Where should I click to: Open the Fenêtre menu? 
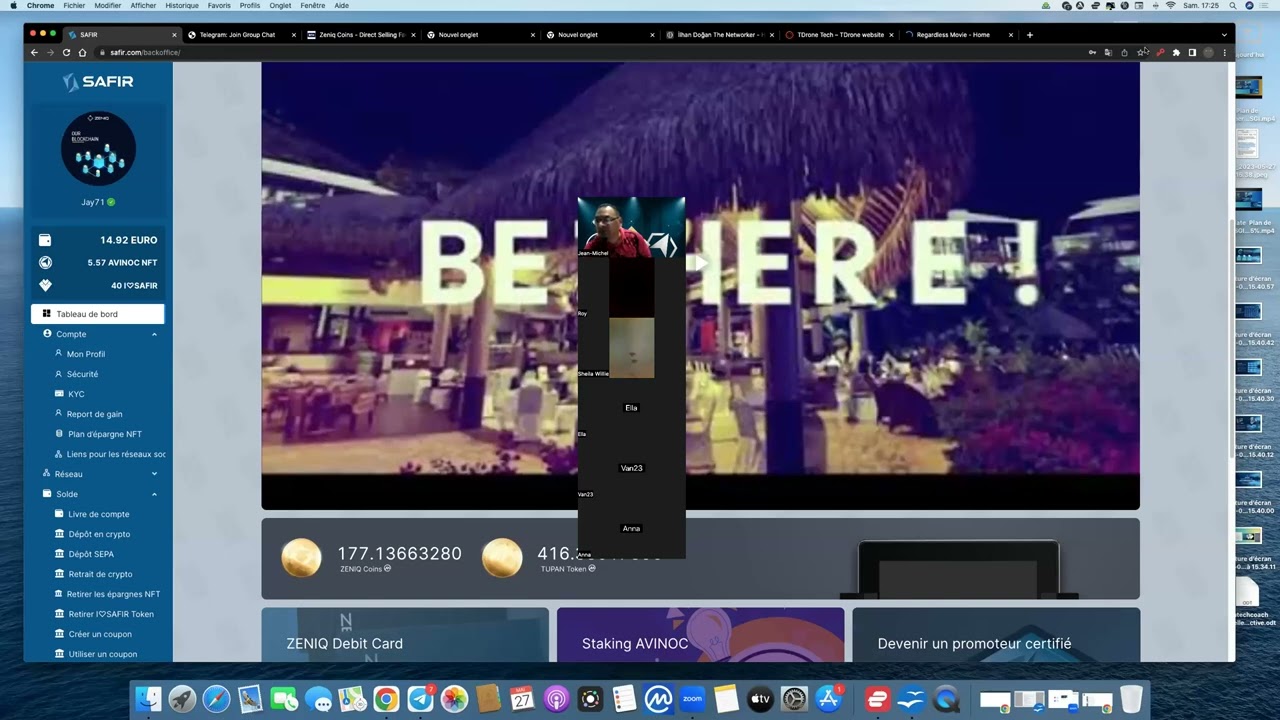312,5
